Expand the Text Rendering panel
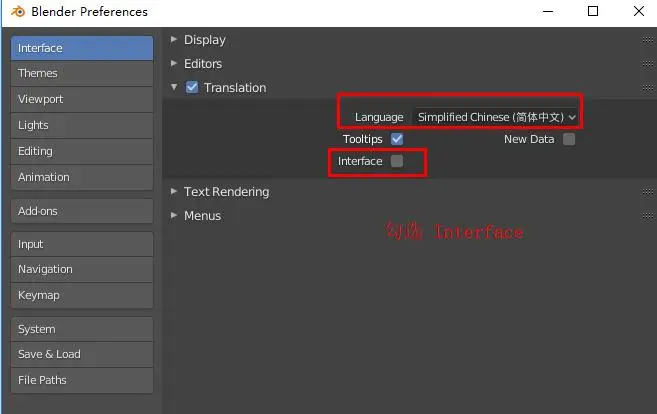The height and width of the screenshot is (414, 657). (174, 191)
